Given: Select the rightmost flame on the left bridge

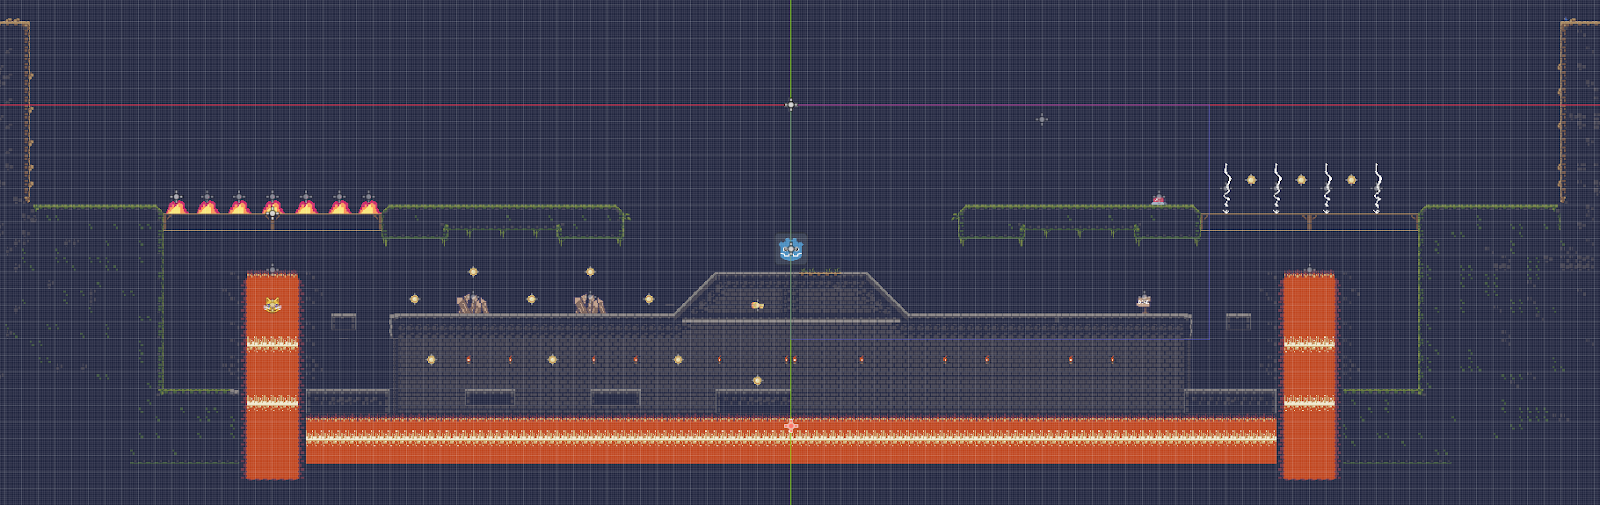Looking at the screenshot, I should tap(369, 206).
